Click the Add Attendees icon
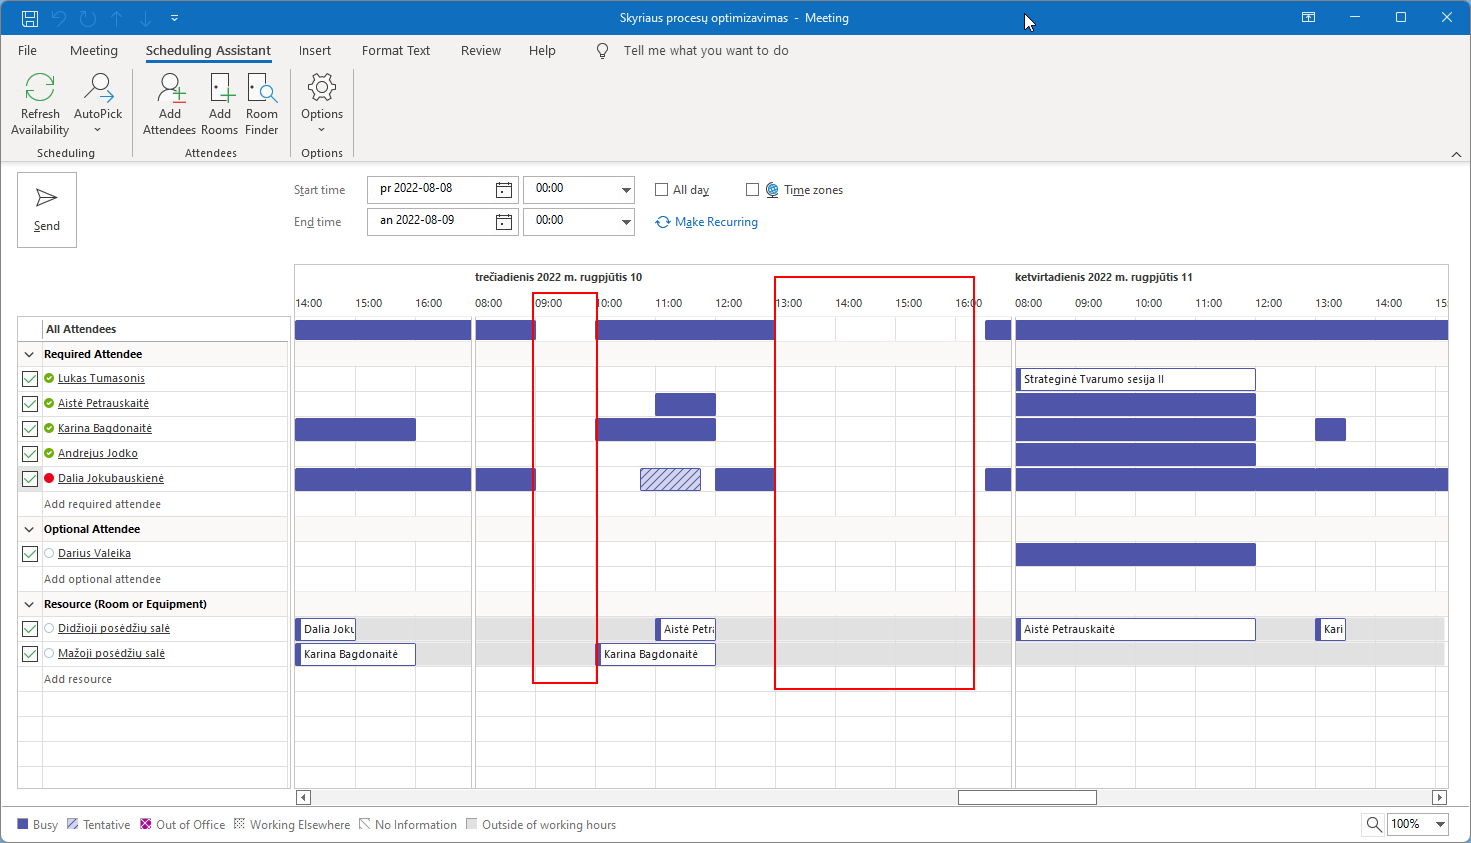The height and width of the screenshot is (843, 1471). [170, 89]
